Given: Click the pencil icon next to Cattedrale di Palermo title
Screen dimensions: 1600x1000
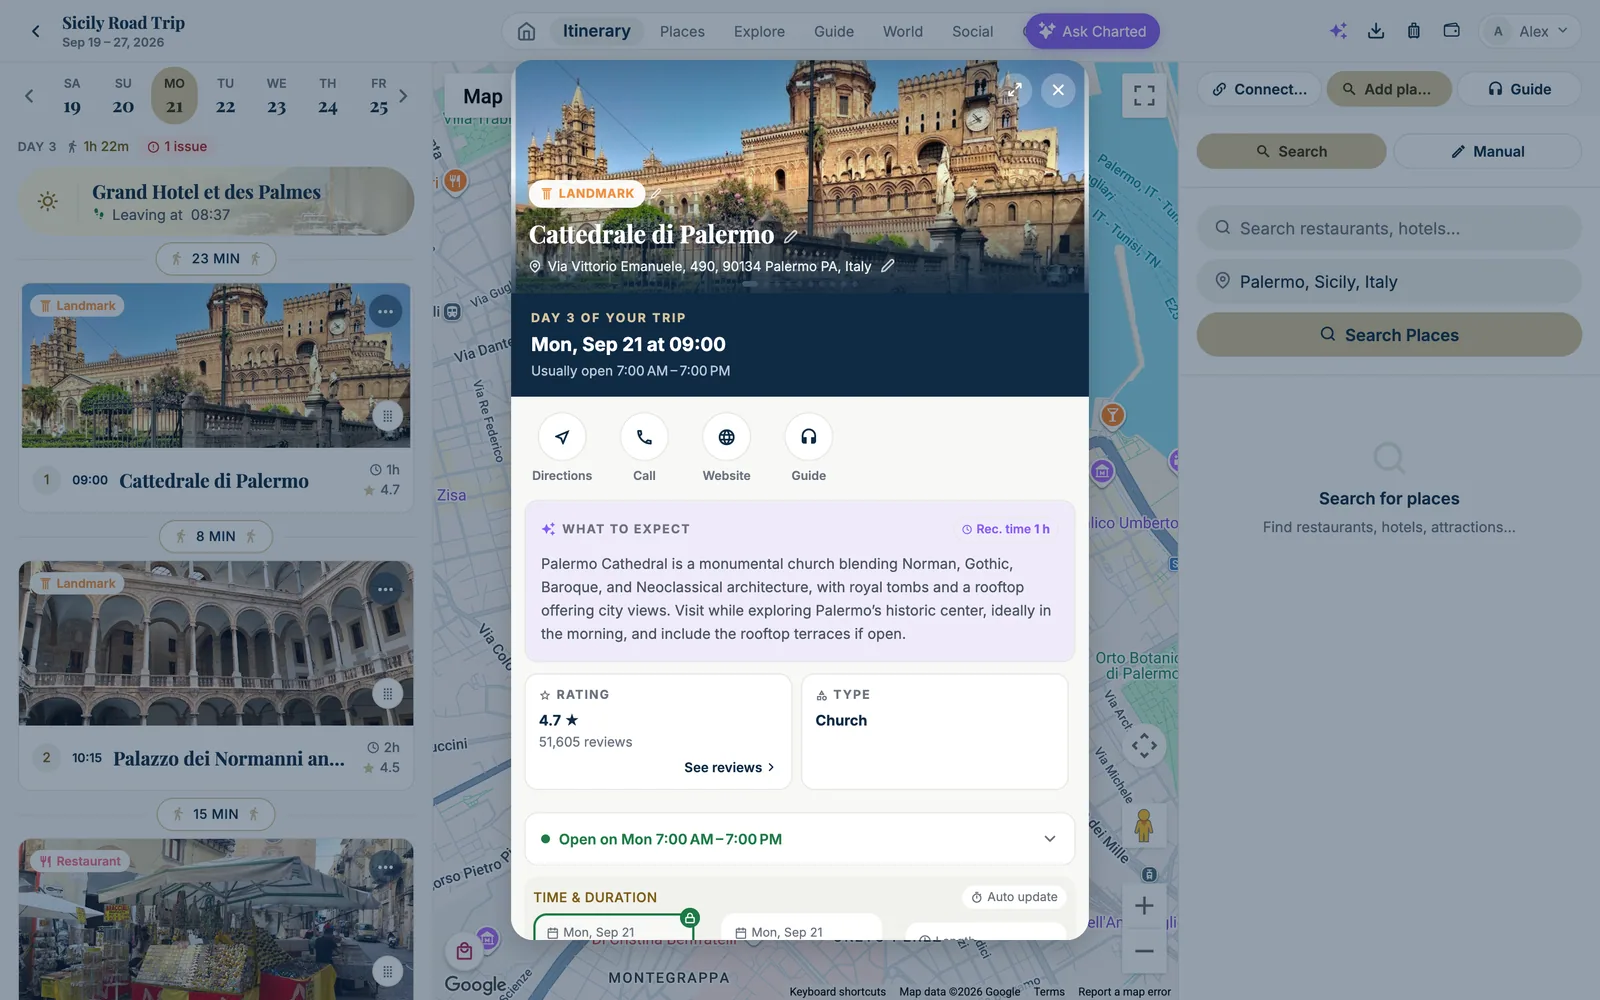Looking at the screenshot, I should pos(791,236).
